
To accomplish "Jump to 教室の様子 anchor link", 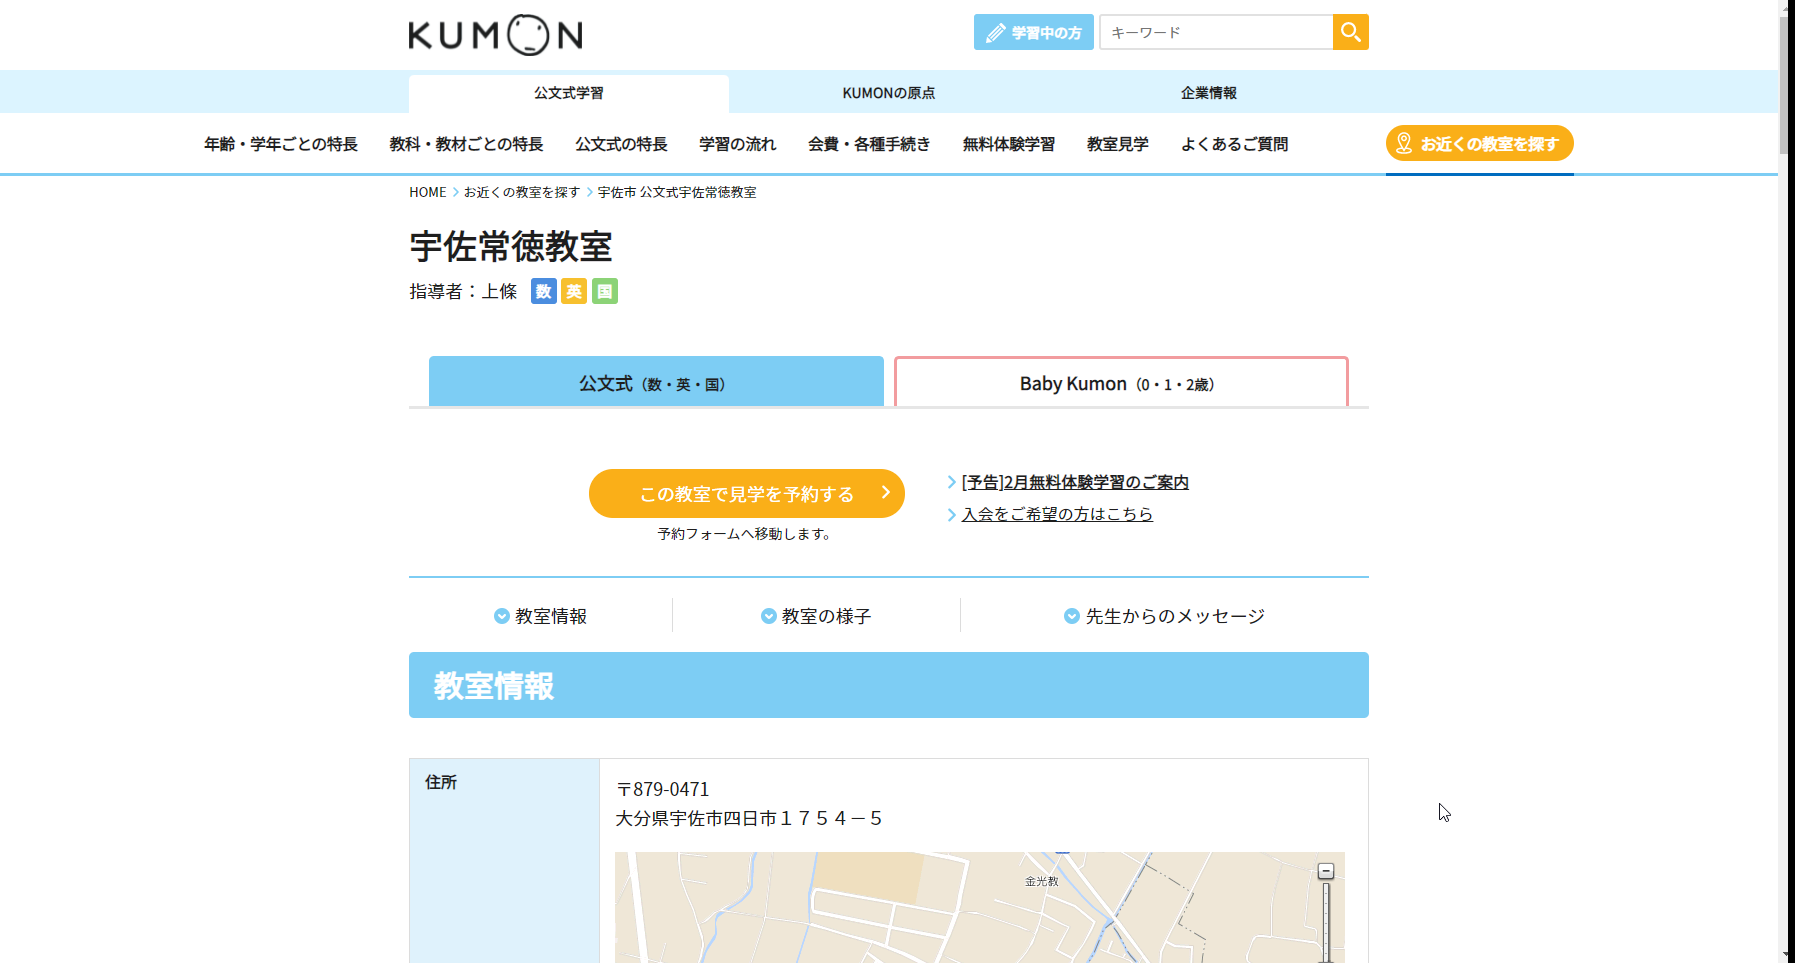I will 816,616.
